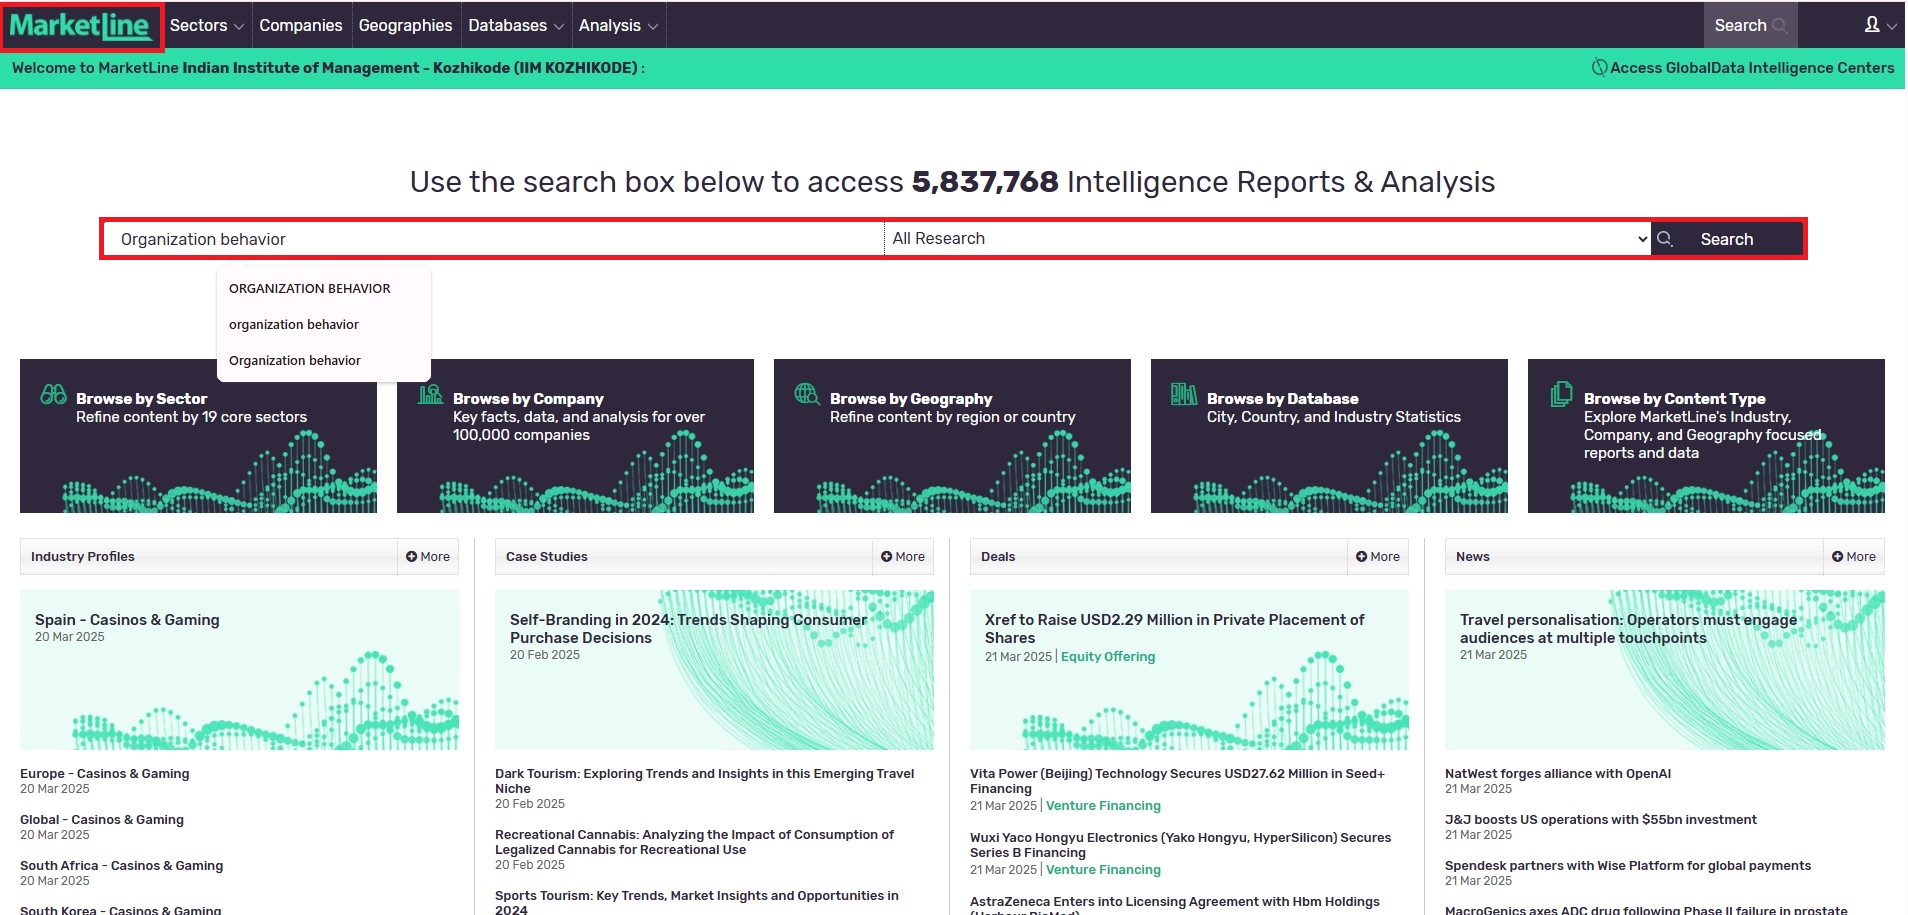Viewport: 1908px width, 915px height.
Task: Click More in the Case Studies panel
Action: 903,557
